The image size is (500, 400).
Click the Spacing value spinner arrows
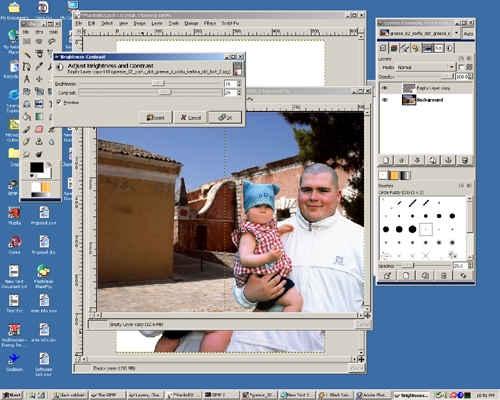point(470,265)
